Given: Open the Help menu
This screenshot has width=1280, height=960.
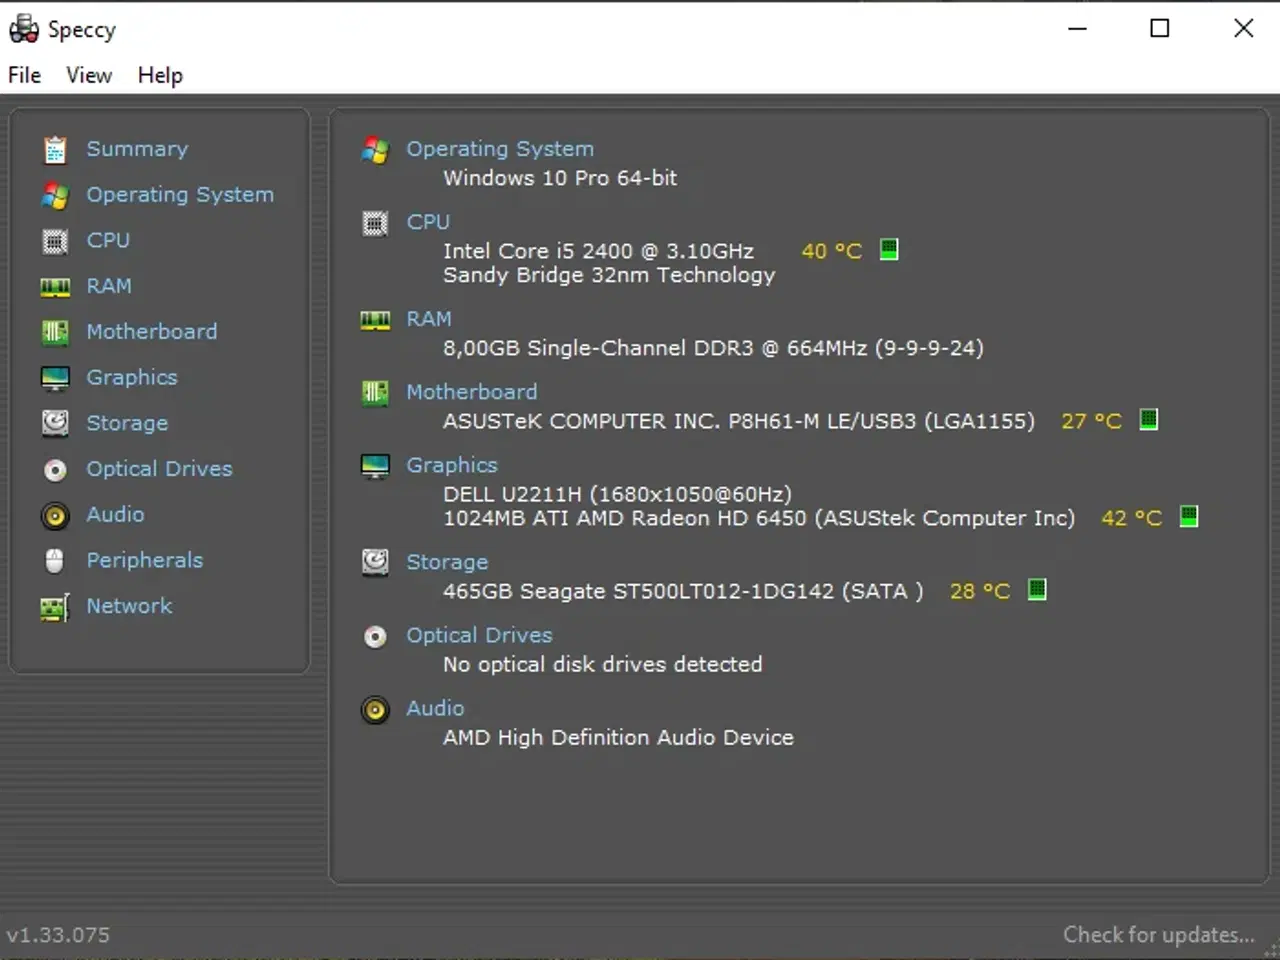Looking at the screenshot, I should click(x=160, y=75).
